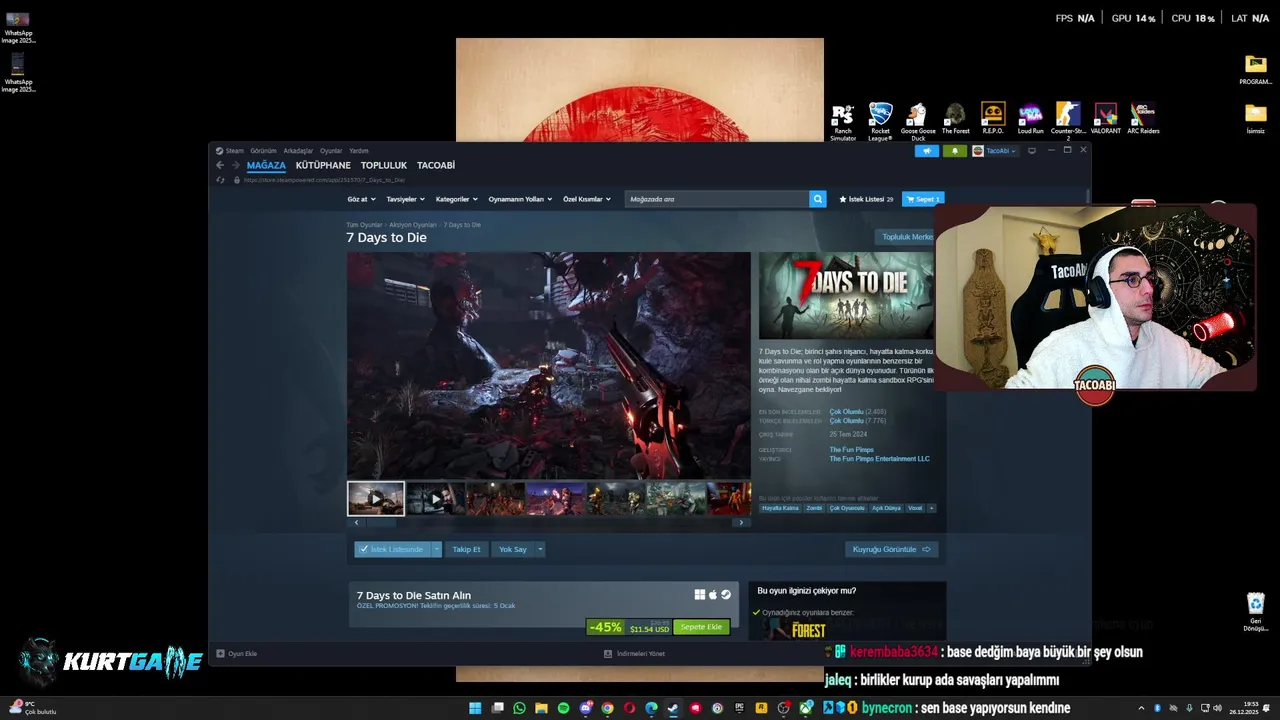Image resolution: width=1280 pixels, height=720 pixels.
Task: Open The Forest desktop shortcut
Action: click(955, 118)
